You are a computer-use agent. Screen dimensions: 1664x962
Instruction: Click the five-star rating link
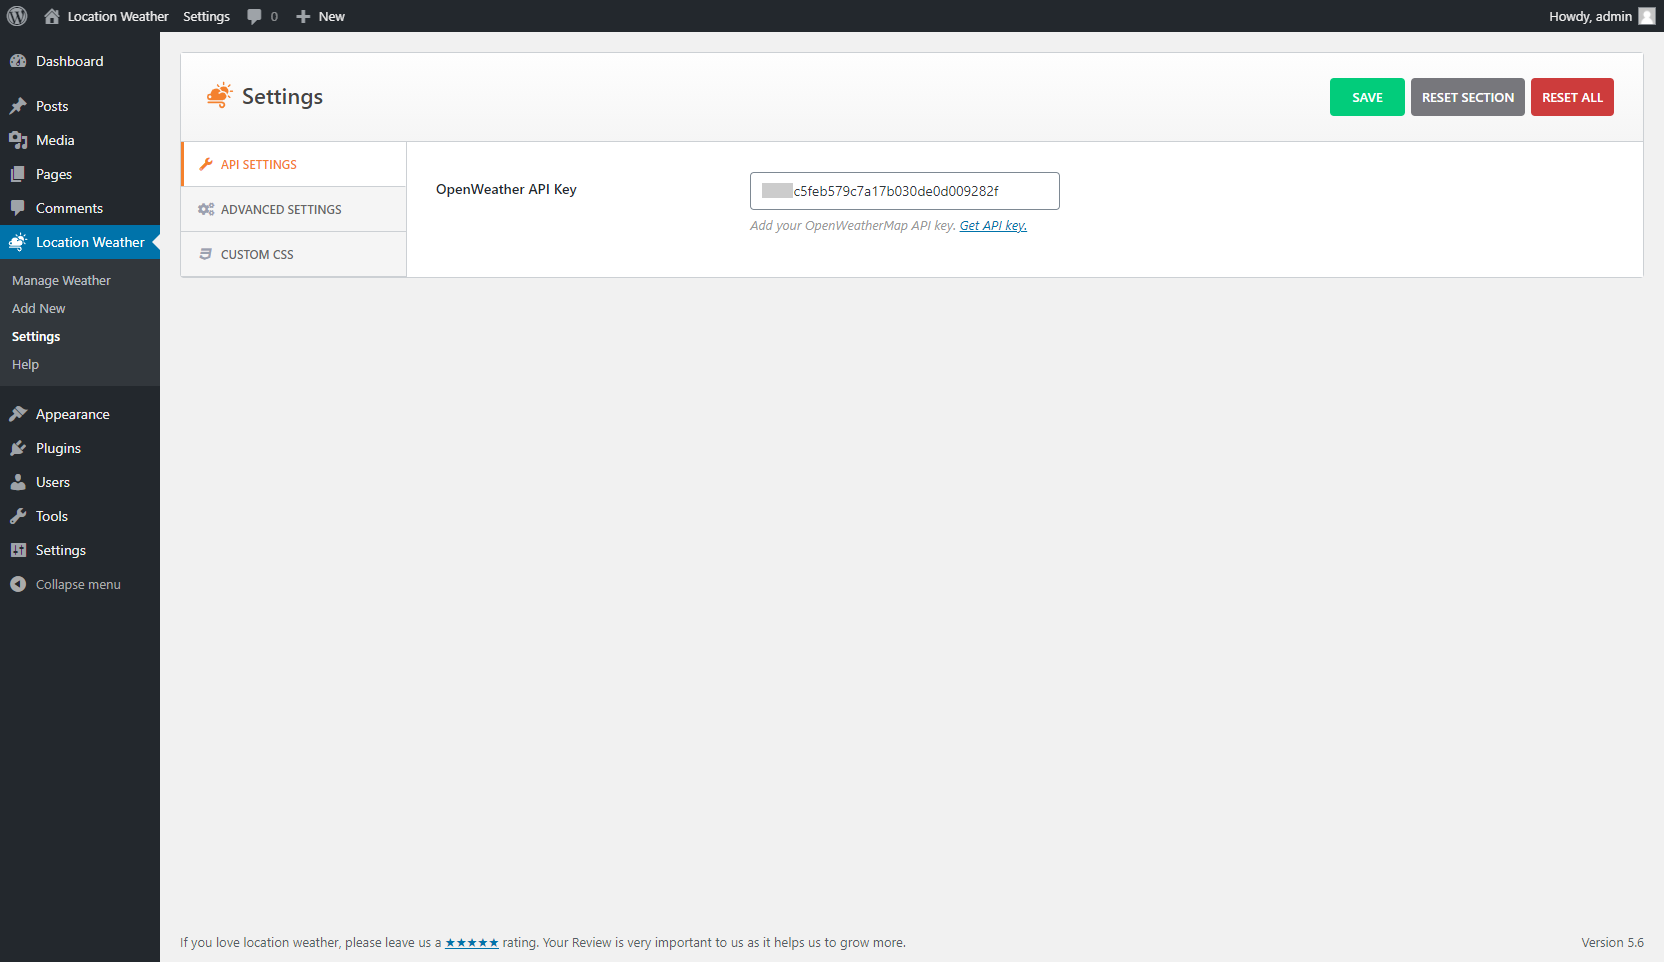472,943
